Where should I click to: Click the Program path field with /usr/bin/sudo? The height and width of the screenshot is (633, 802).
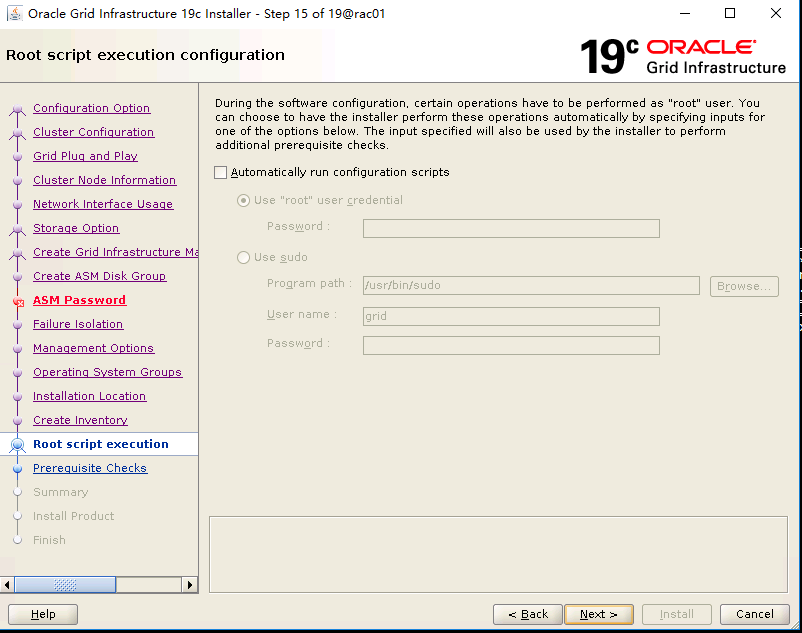(531, 285)
